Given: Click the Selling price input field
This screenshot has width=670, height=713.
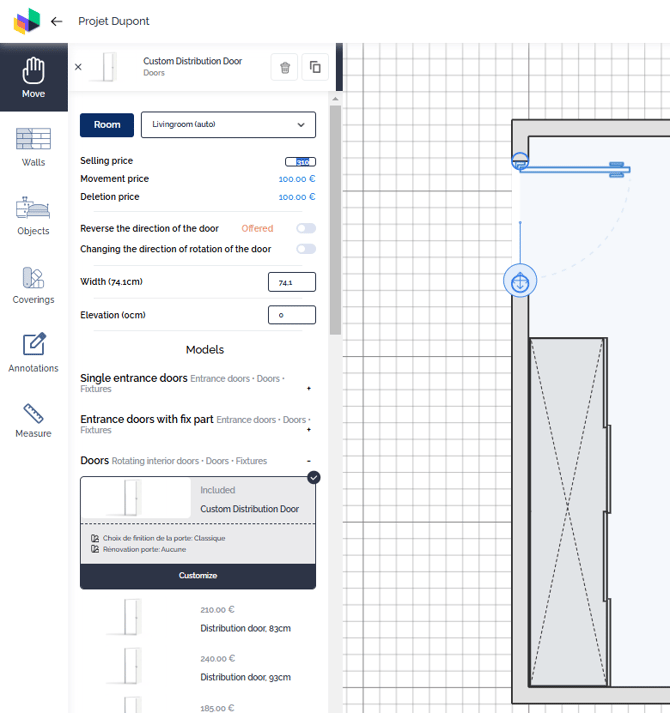Looking at the screenshot, I should coord(300,162).
